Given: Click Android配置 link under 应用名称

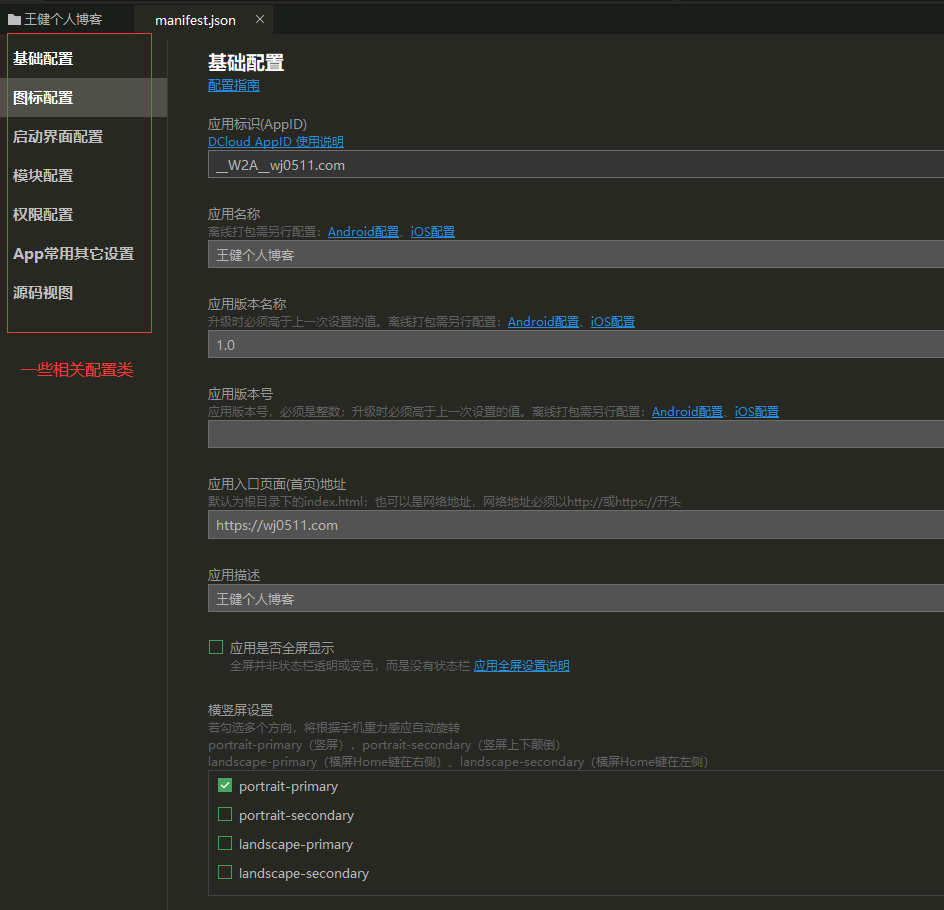Looking at the screenshot, I should pyautogui.click(x=363, y=231).
